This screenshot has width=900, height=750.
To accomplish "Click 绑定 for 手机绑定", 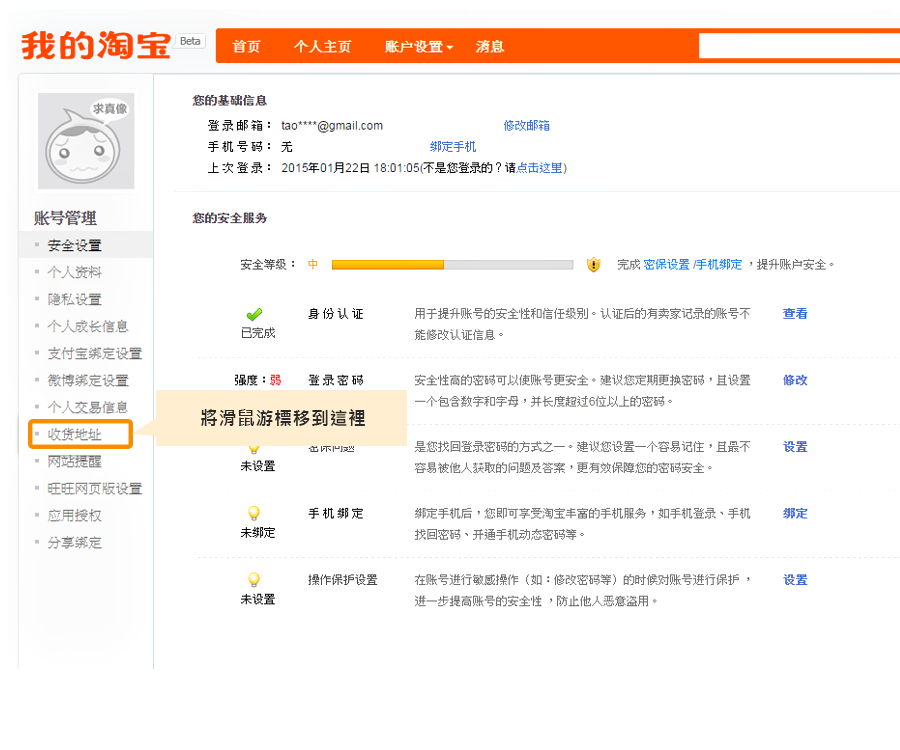I will [x=795, y=514].
